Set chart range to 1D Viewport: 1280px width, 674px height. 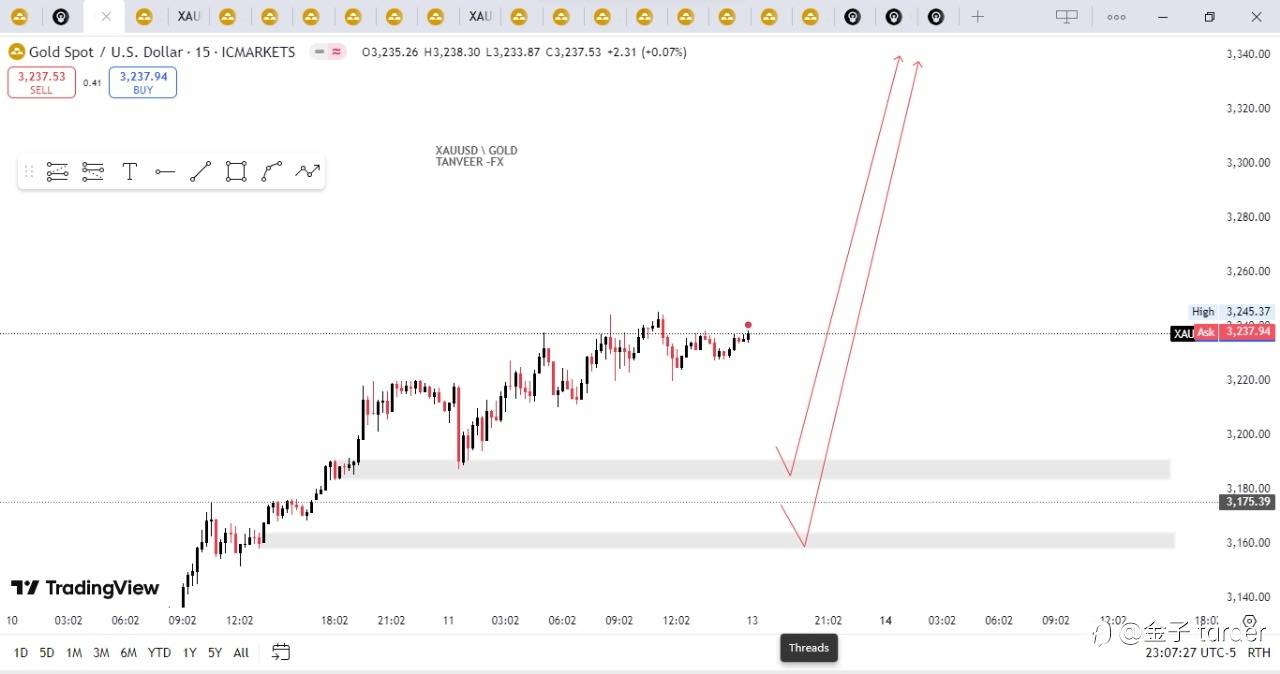21,653
